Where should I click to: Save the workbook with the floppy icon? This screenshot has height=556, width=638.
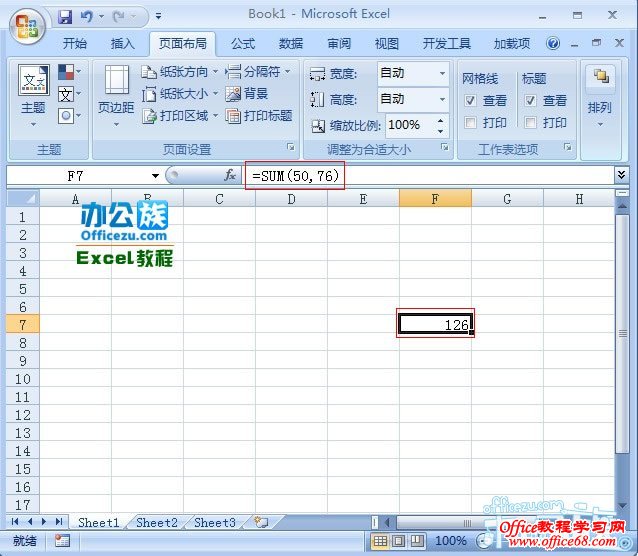coord(65,16)
